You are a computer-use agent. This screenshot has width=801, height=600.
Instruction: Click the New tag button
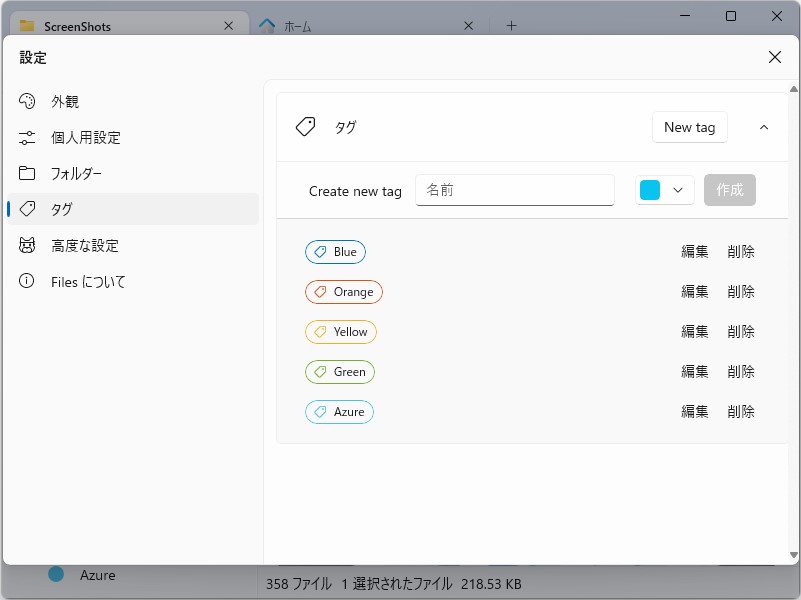689,127
